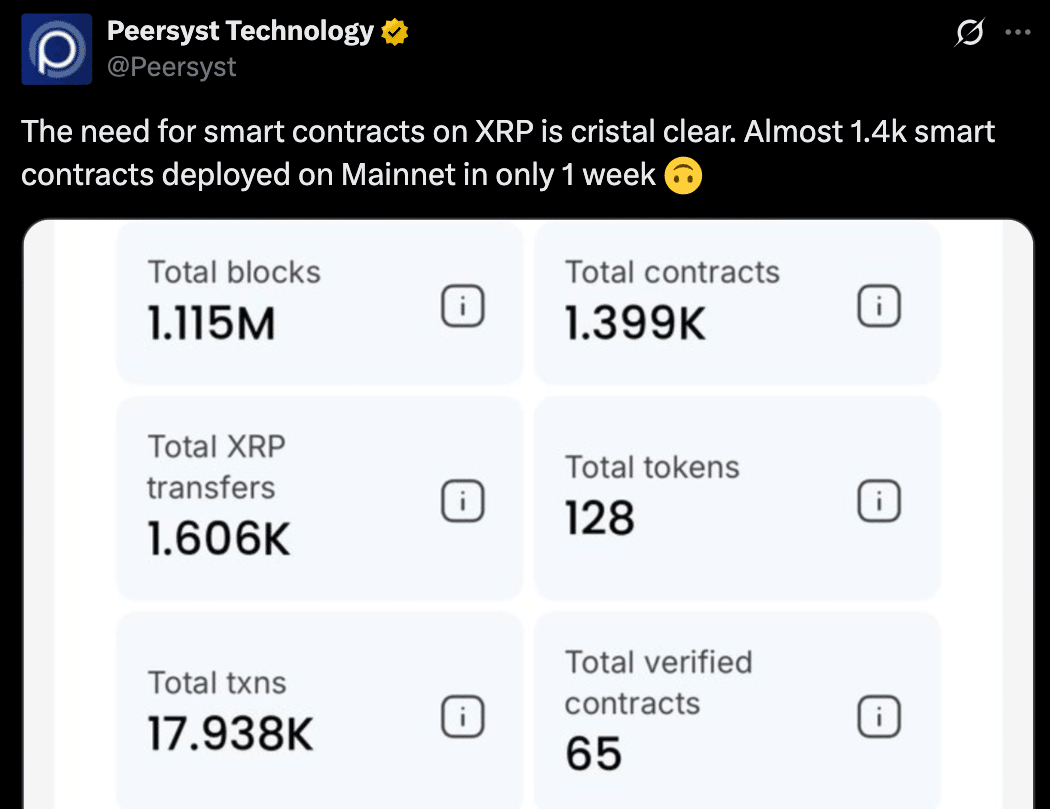
Task: Click the info icon for Total contracts
Action: [x=879, y=308]
